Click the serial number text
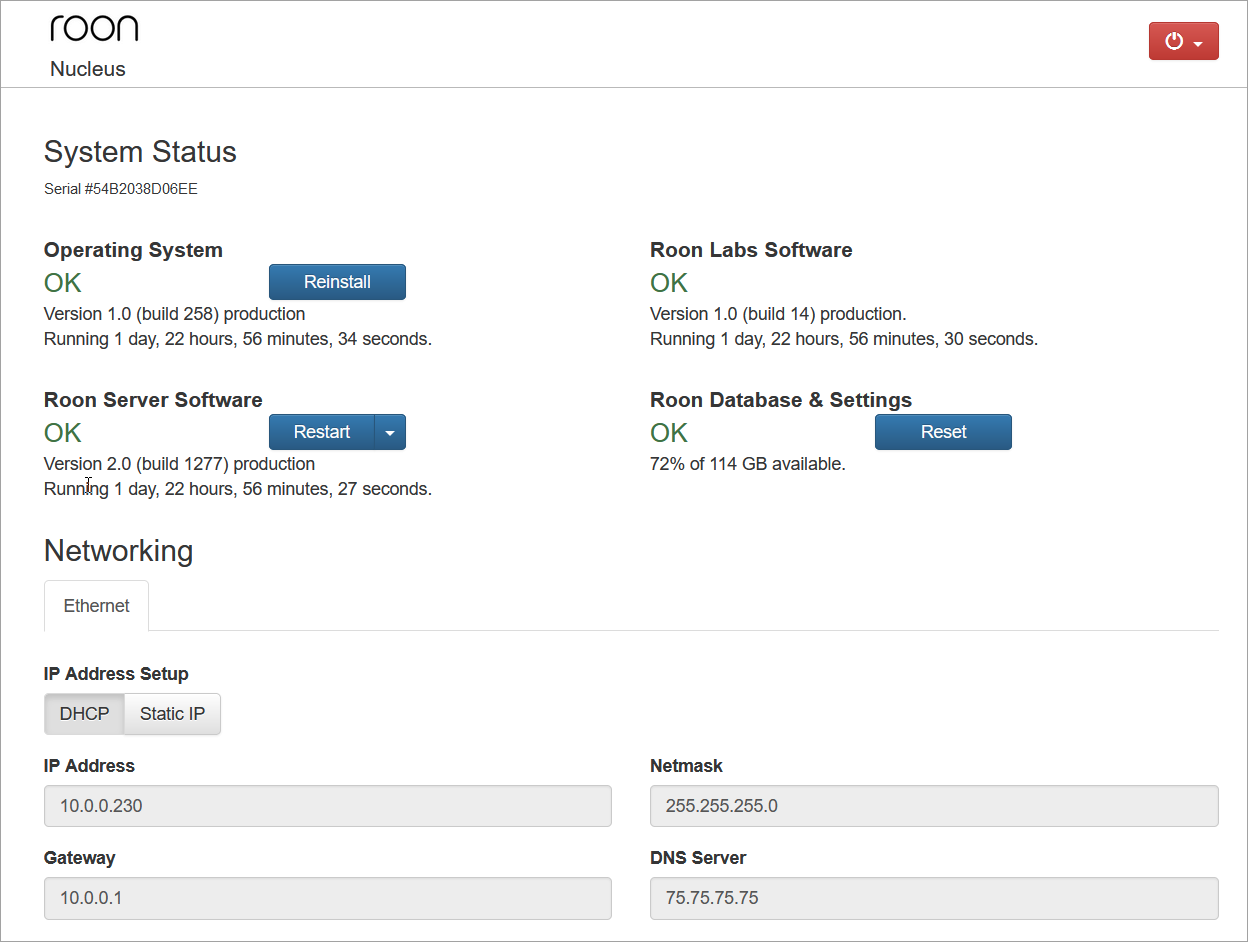This screenshot has width=1248, height=942. (121, 189)
